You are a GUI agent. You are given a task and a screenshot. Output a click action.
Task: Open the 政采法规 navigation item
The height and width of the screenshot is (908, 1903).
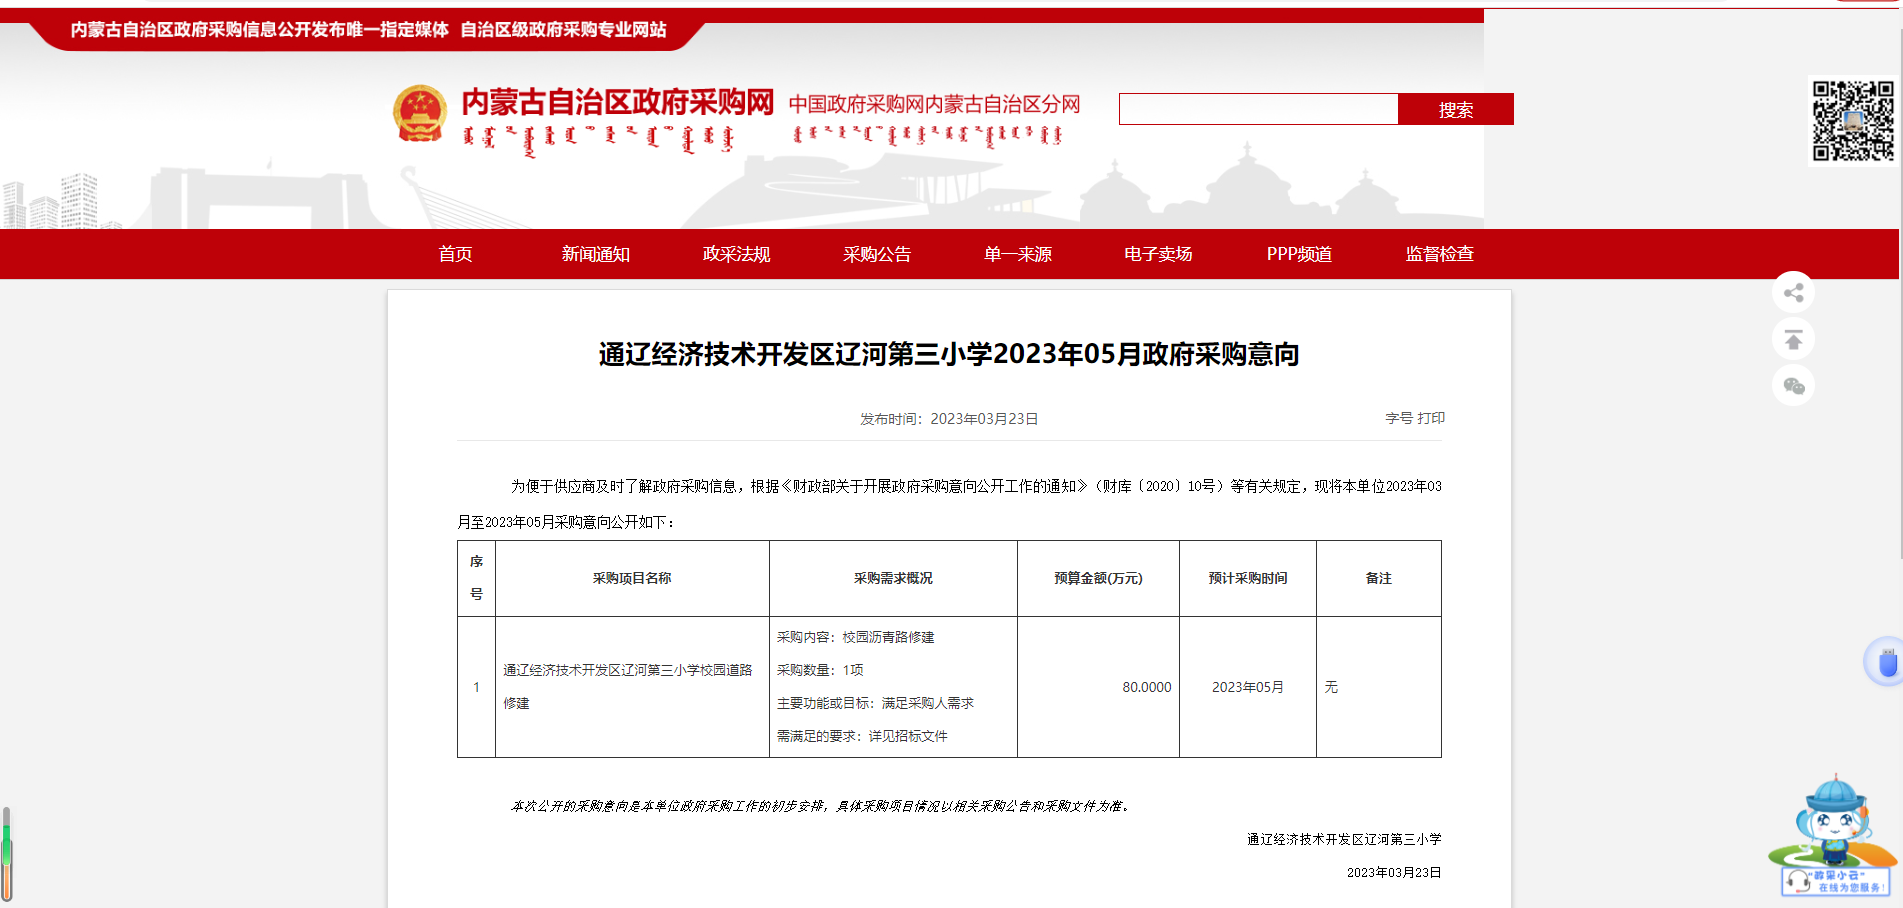click(736, 254)
